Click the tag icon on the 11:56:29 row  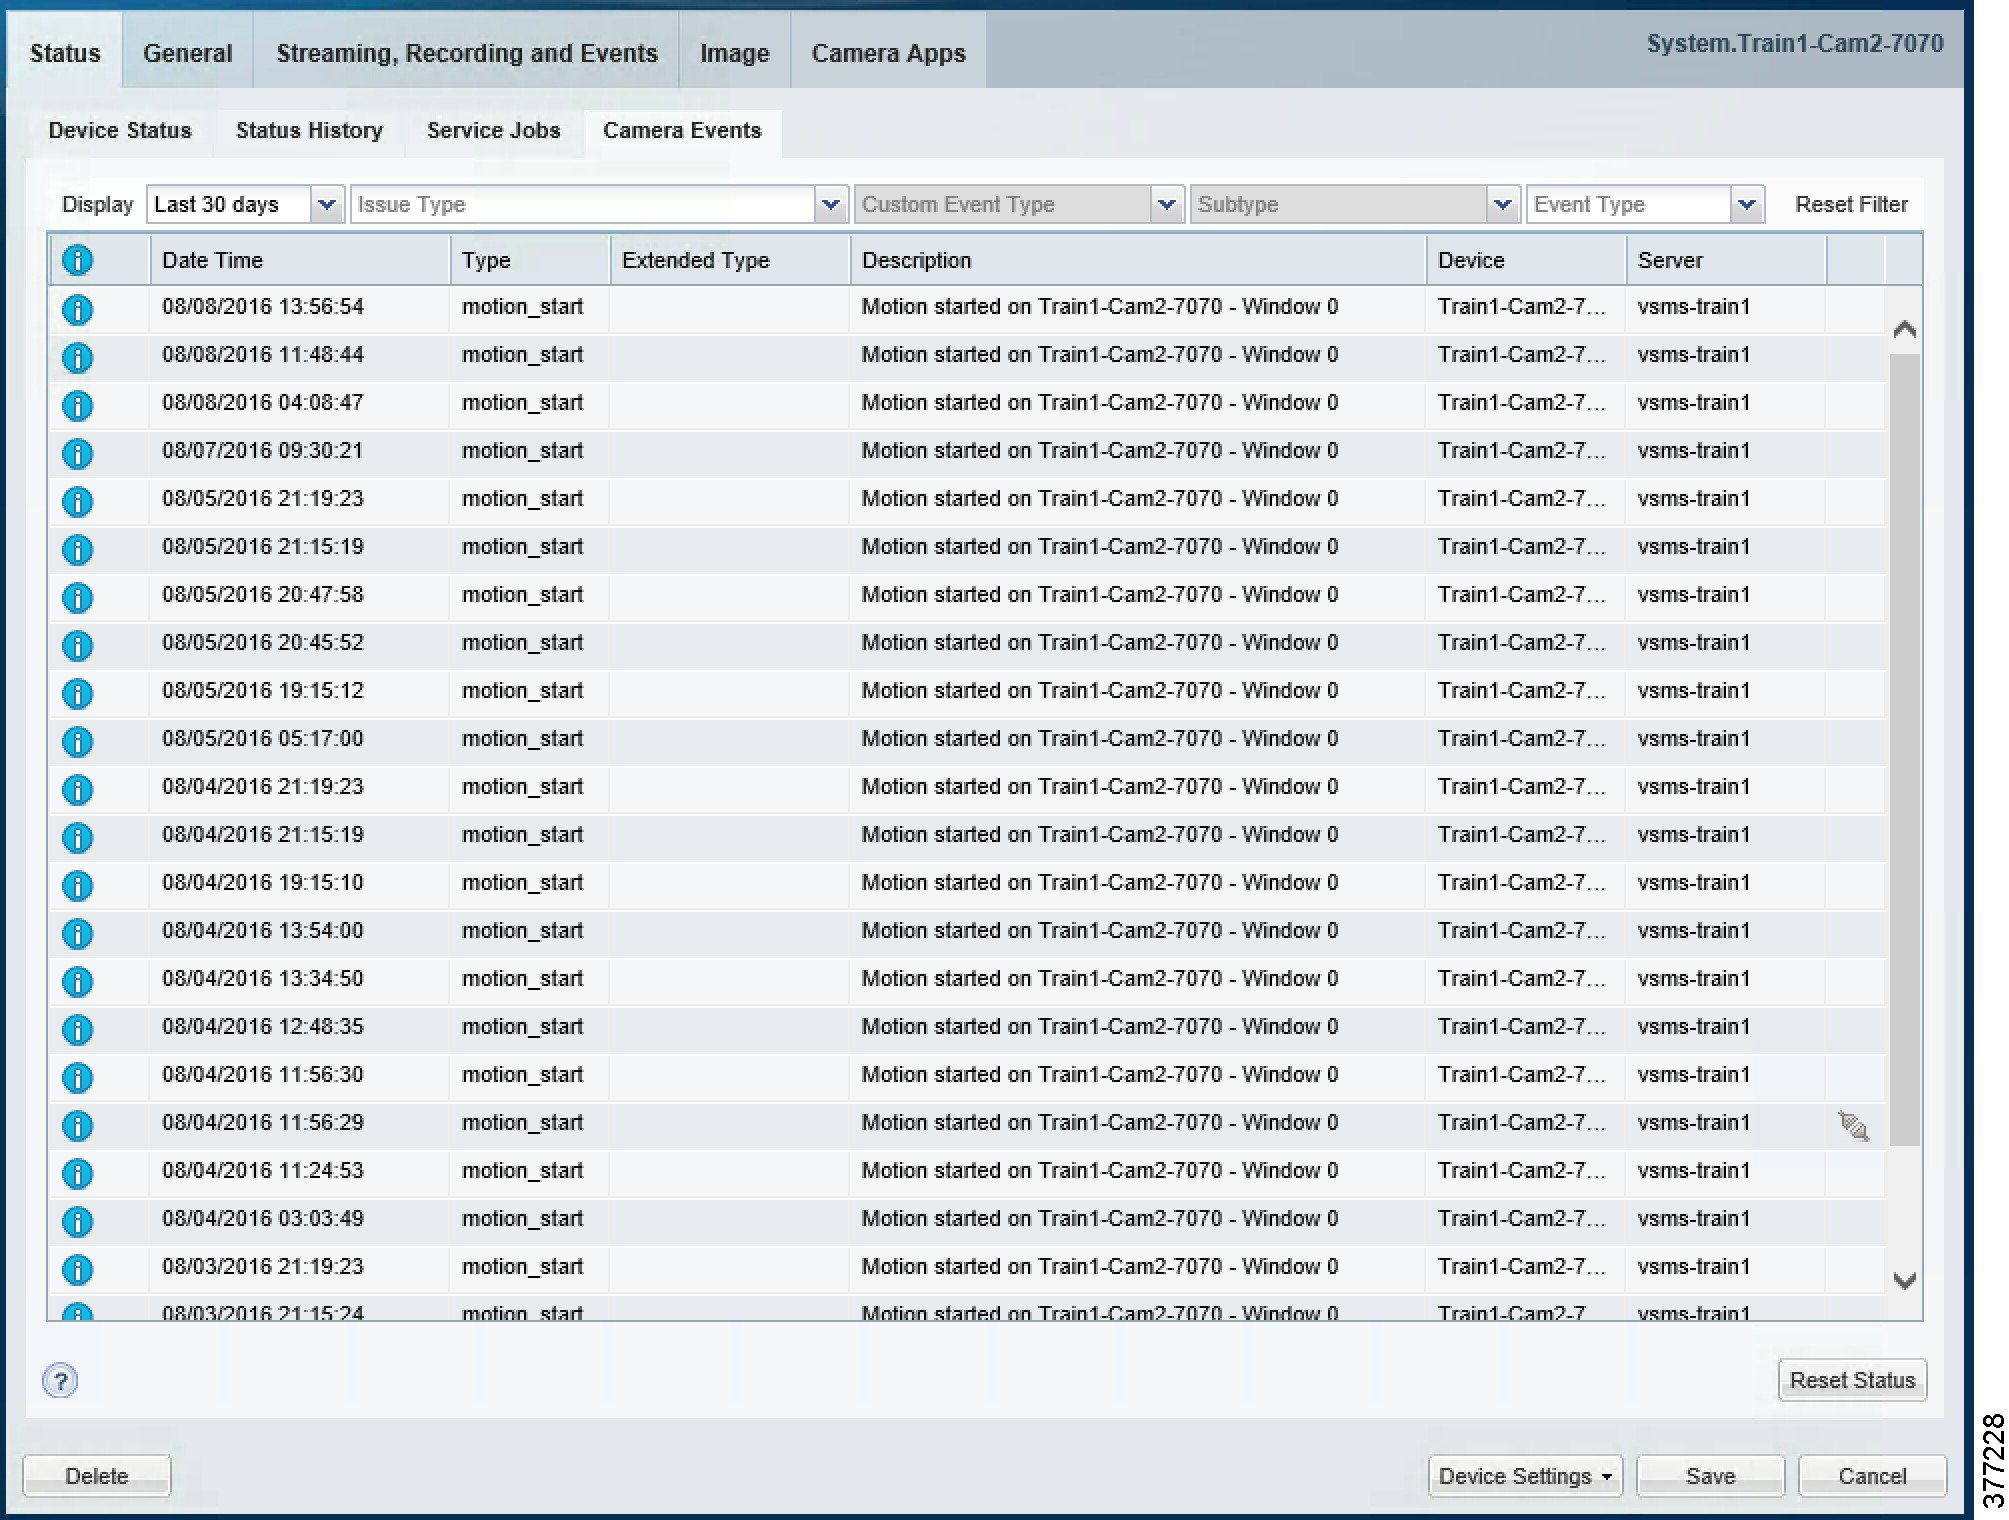(x=1853, y=1126)
